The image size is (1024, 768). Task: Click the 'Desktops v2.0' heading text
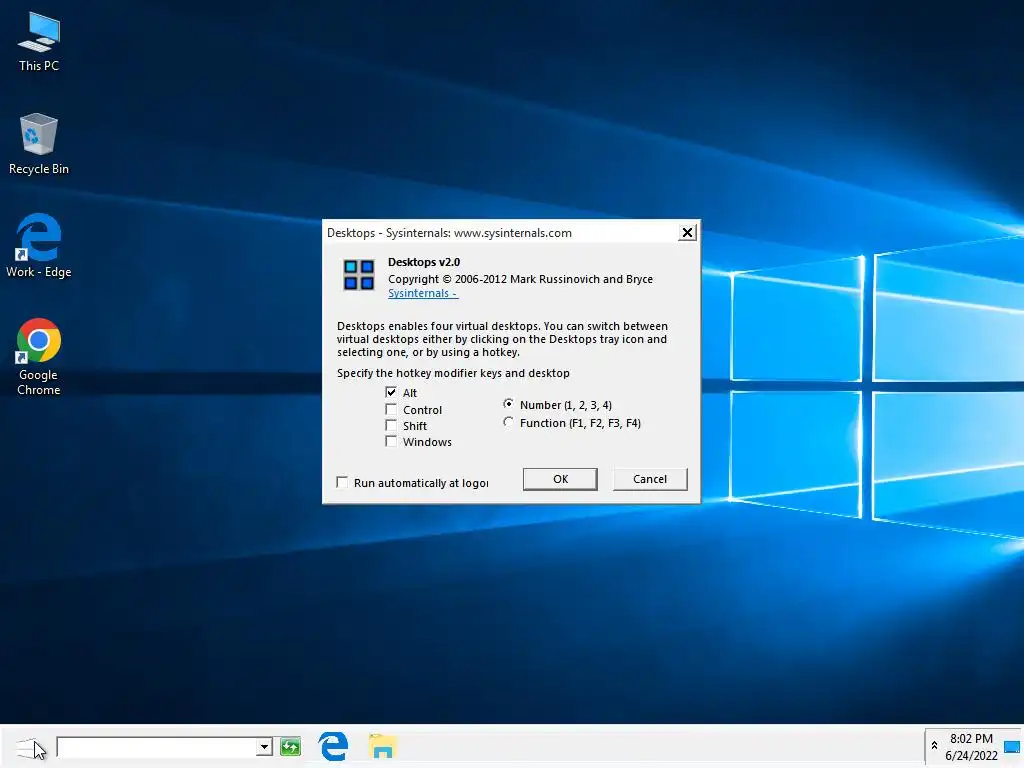[x=424, y=262]
